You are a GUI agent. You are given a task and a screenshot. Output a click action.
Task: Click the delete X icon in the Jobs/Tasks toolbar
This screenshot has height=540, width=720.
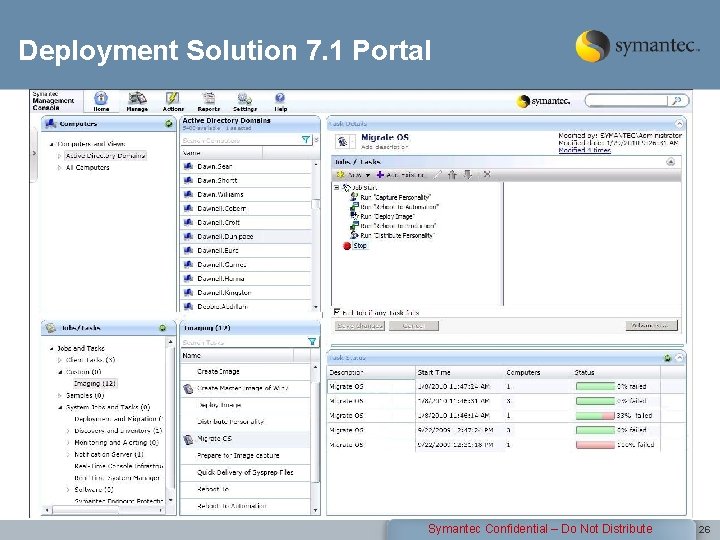click(x=487, y=174)
